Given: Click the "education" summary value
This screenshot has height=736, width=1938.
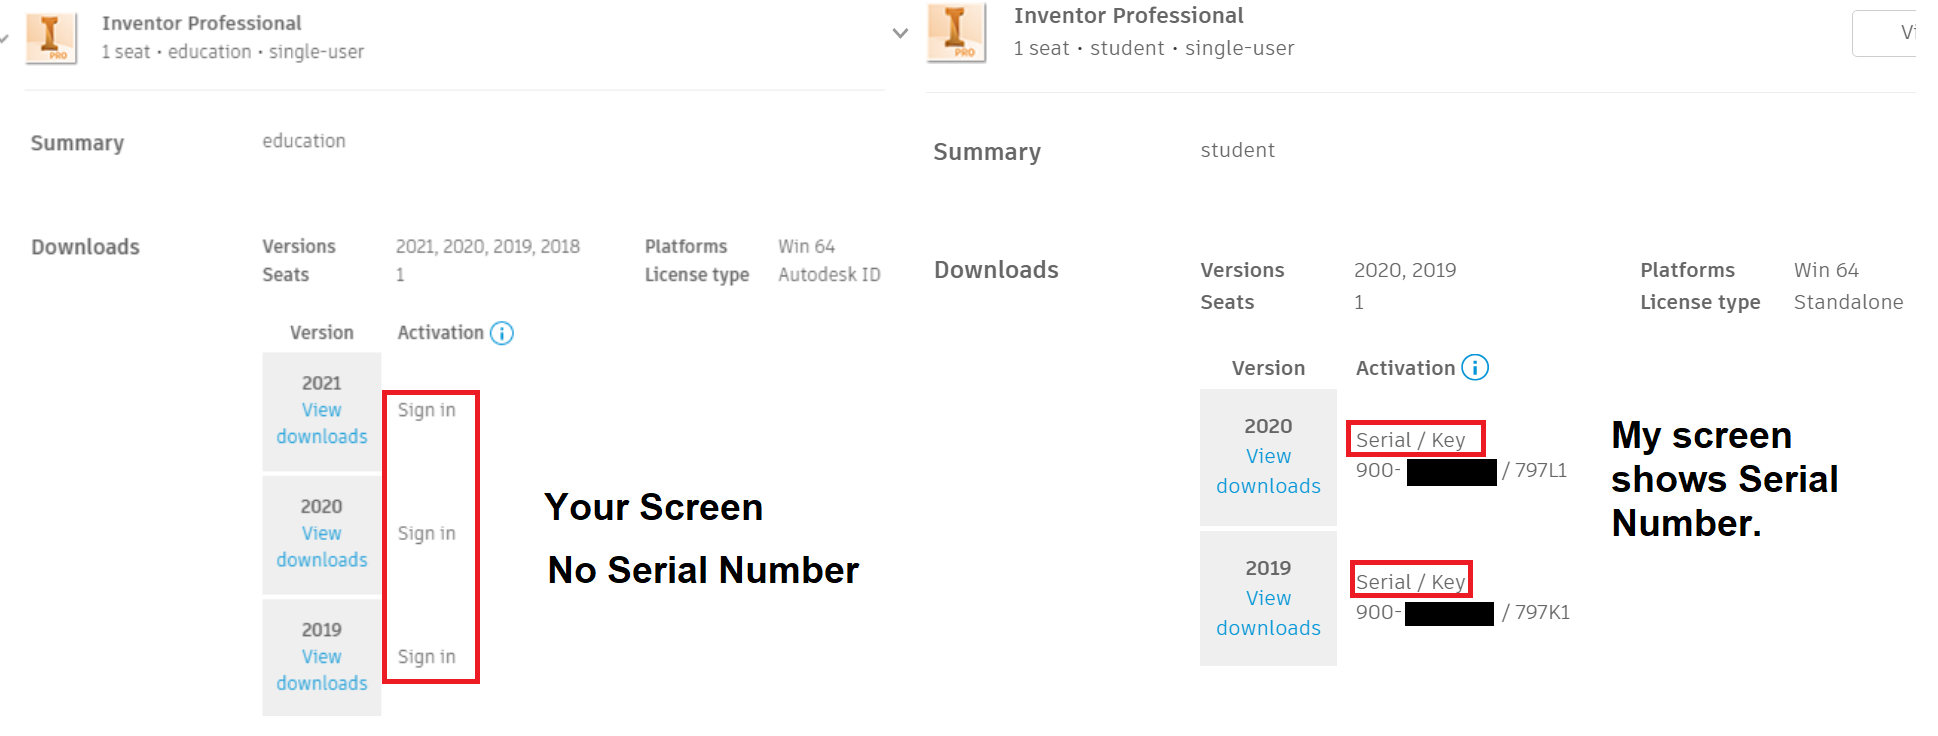Looking at the screenshot, I should [x=304, y=141].
